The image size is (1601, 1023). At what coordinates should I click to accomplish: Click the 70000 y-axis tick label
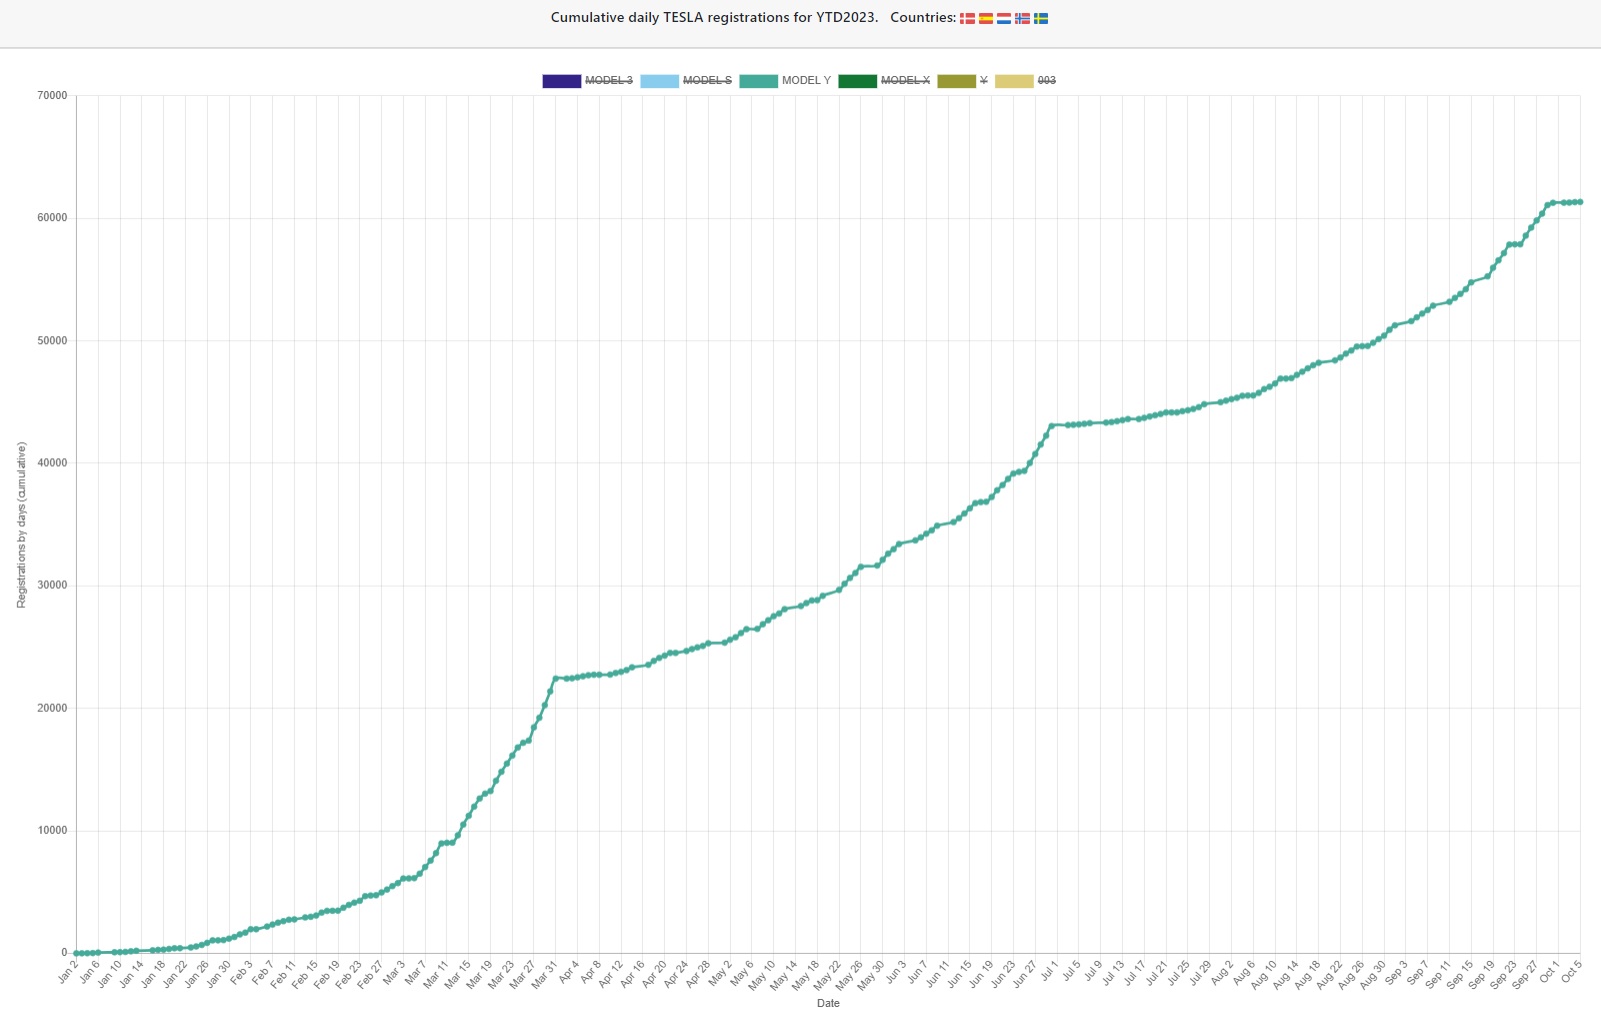52,96
